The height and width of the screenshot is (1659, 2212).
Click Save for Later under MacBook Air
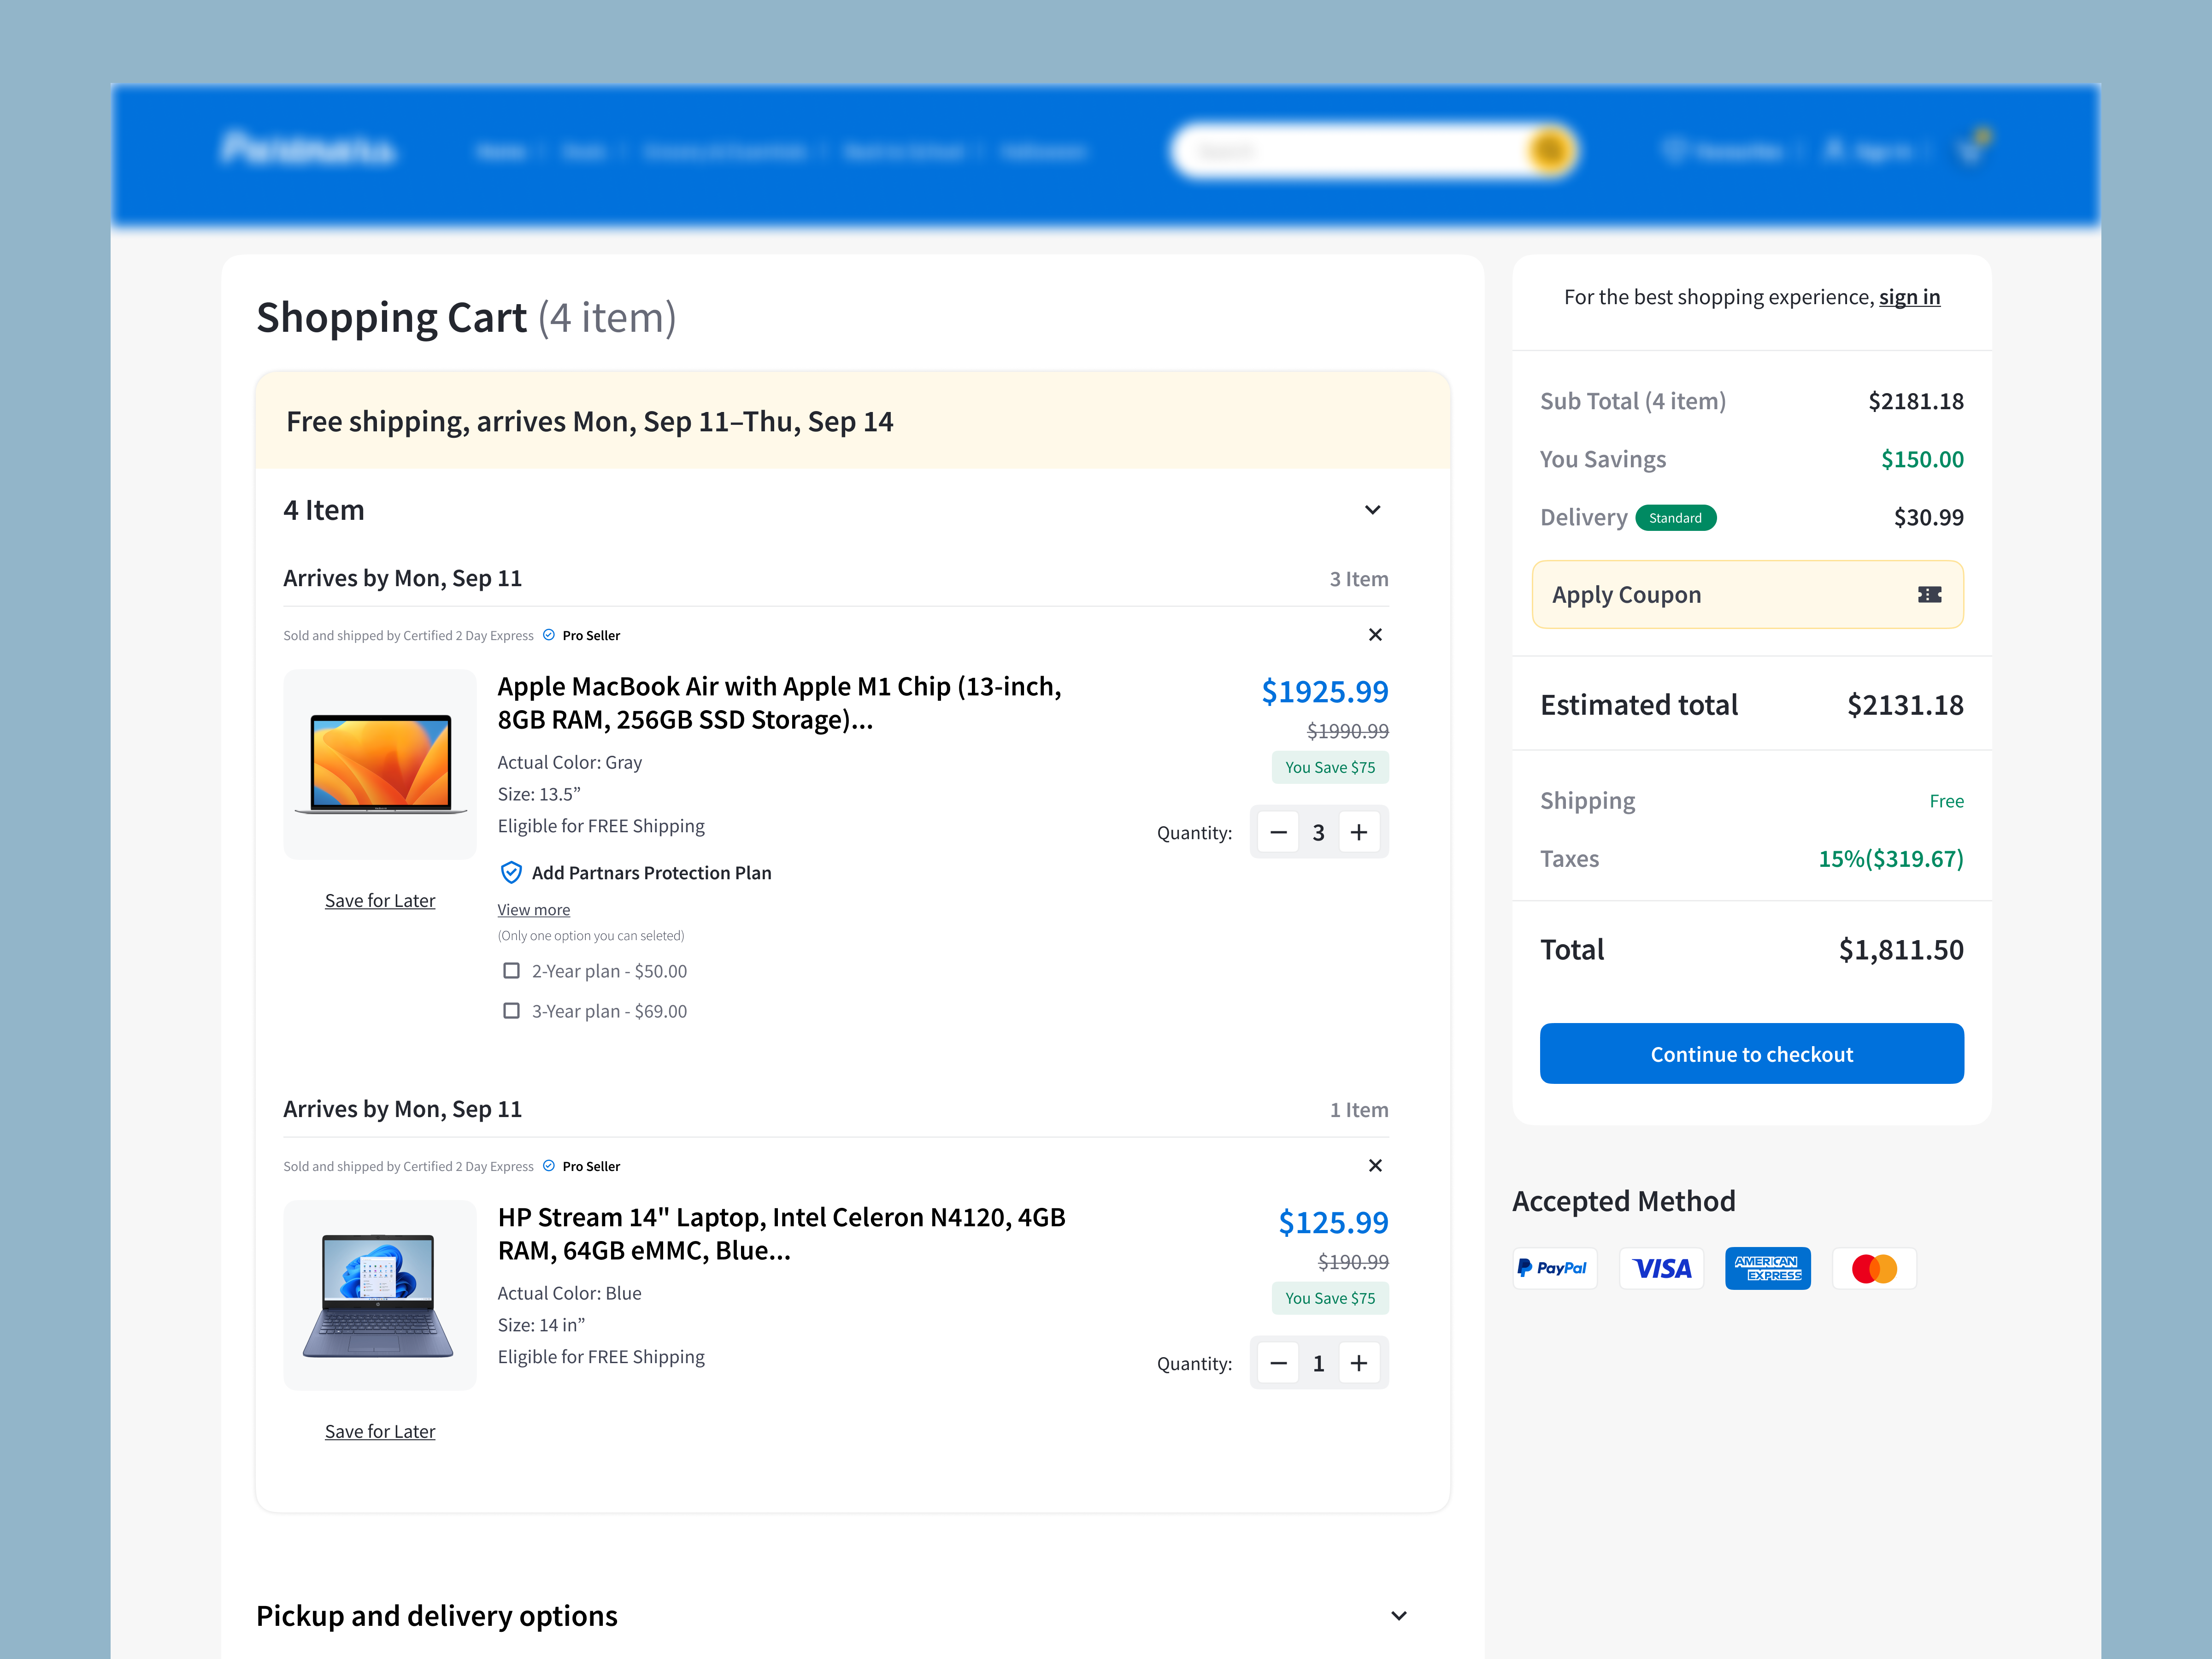(380, 901)
